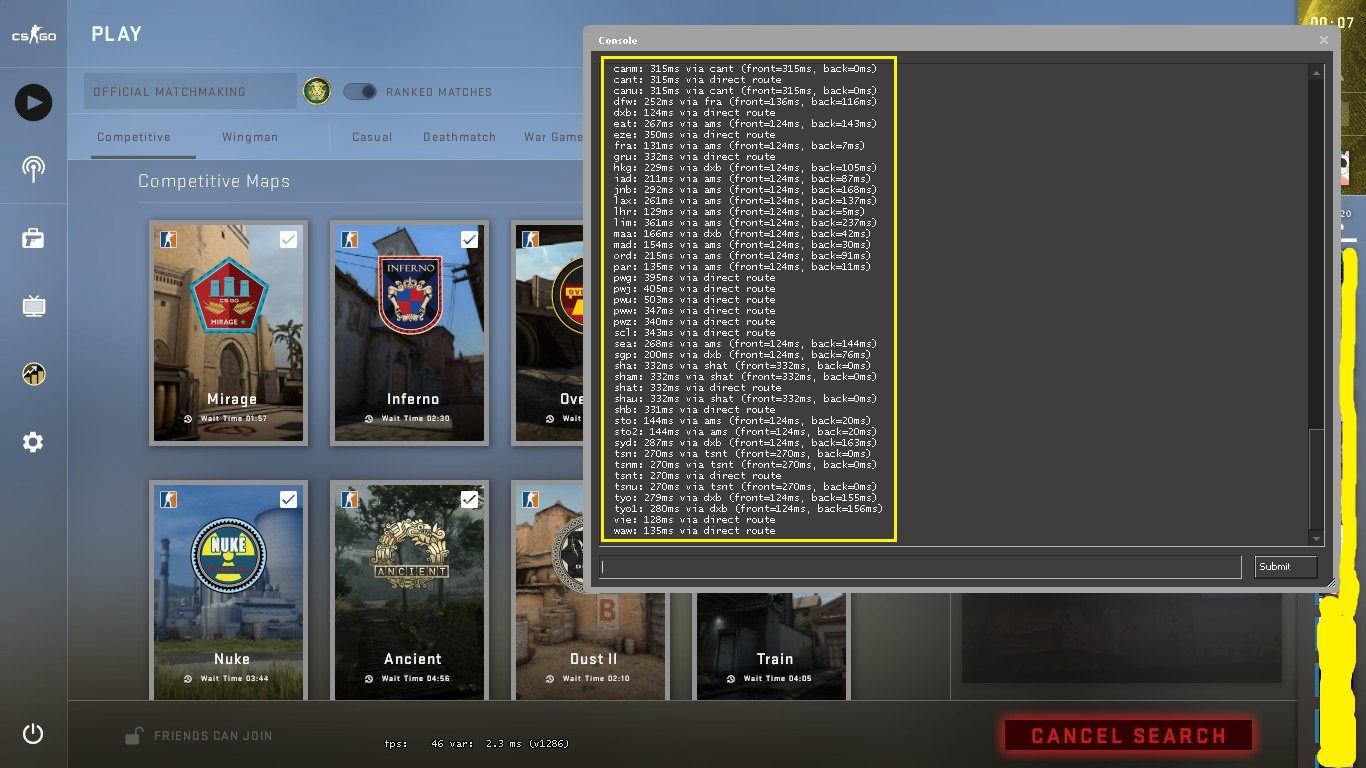Click the clock icon under Train
1366x768 pixels.
click(x=731, y=679)
